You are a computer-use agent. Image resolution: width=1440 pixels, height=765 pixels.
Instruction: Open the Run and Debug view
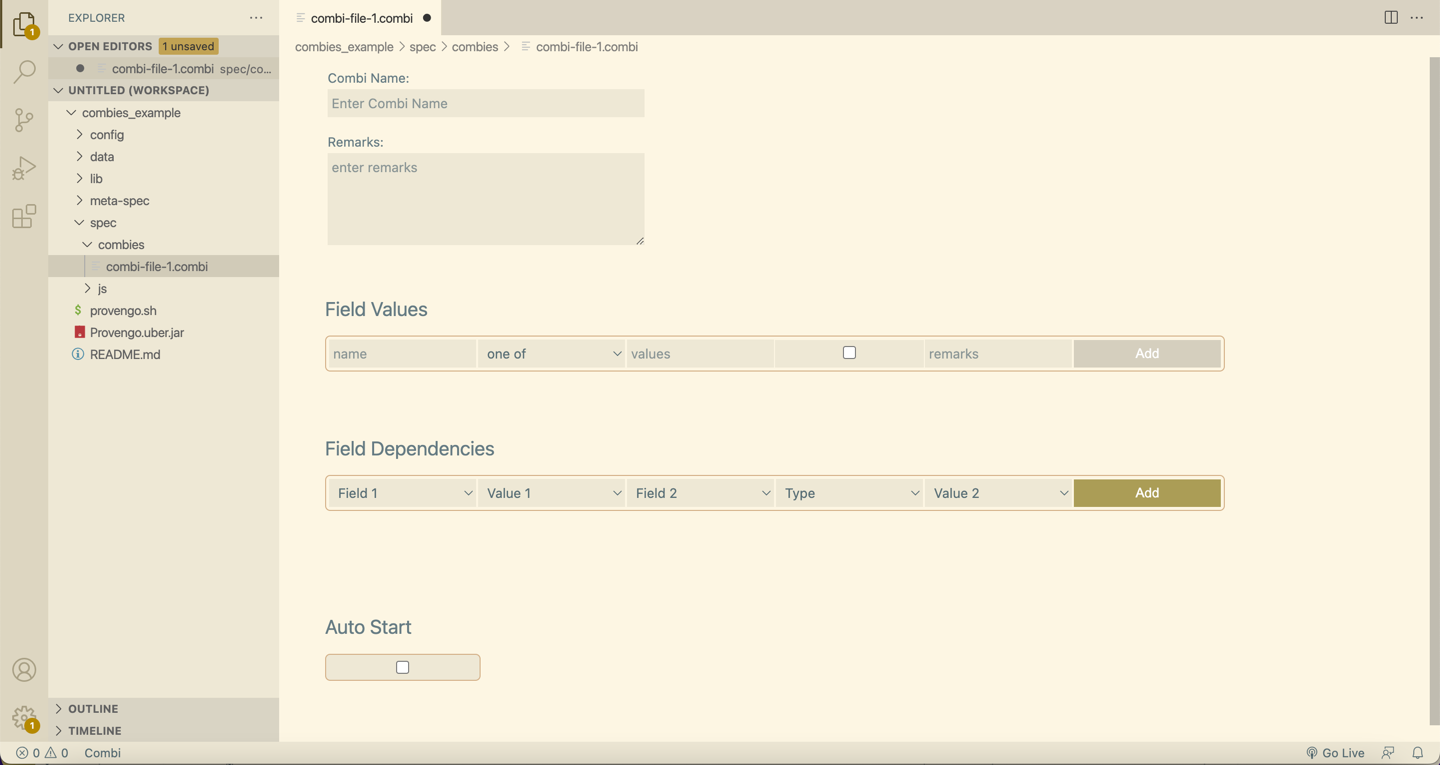point(24,168)
